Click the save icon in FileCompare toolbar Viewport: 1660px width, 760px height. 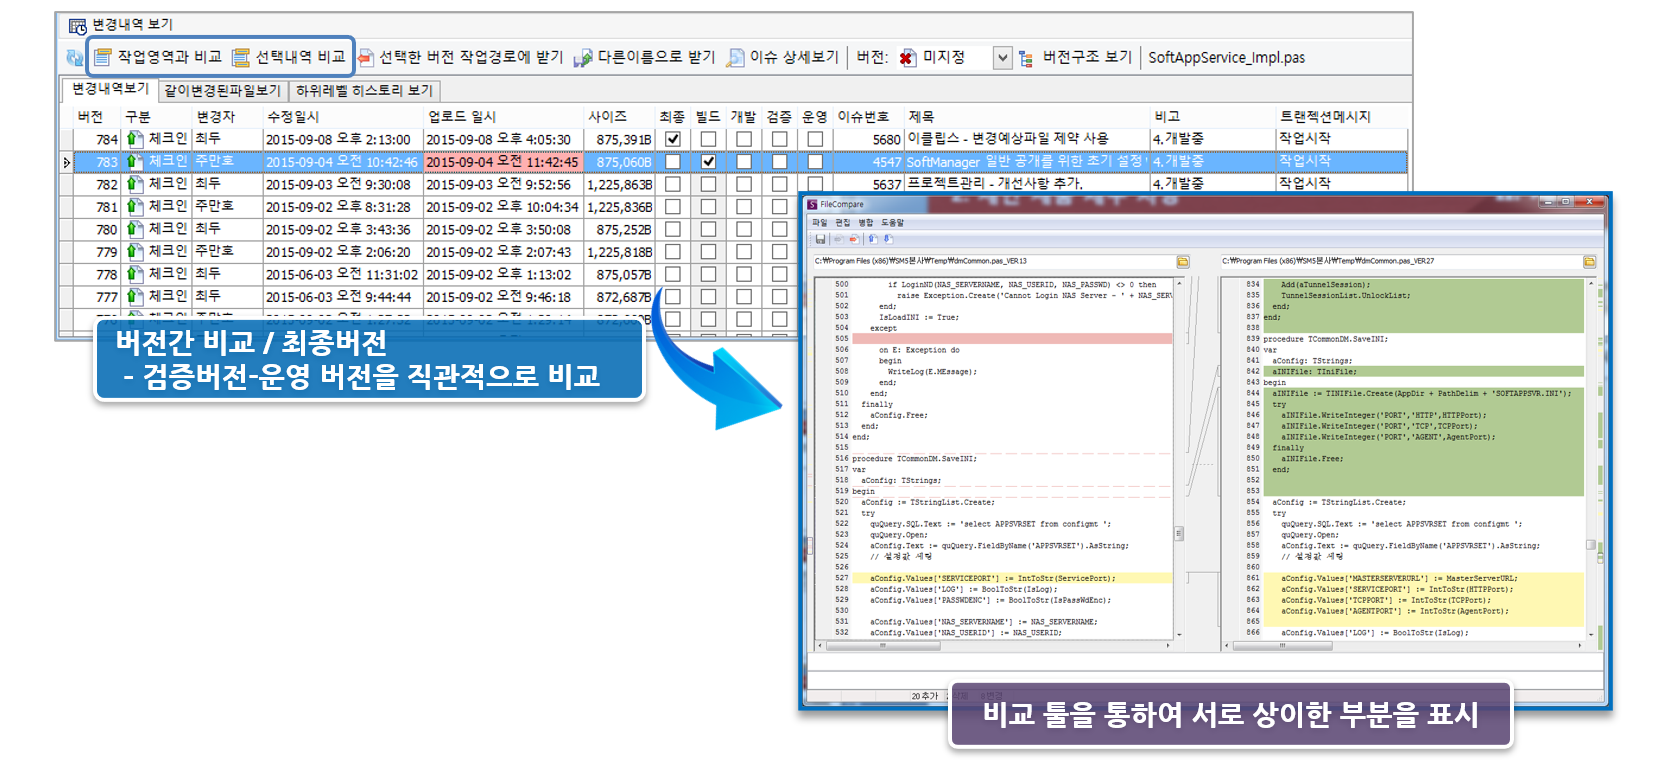click(821, 239)
